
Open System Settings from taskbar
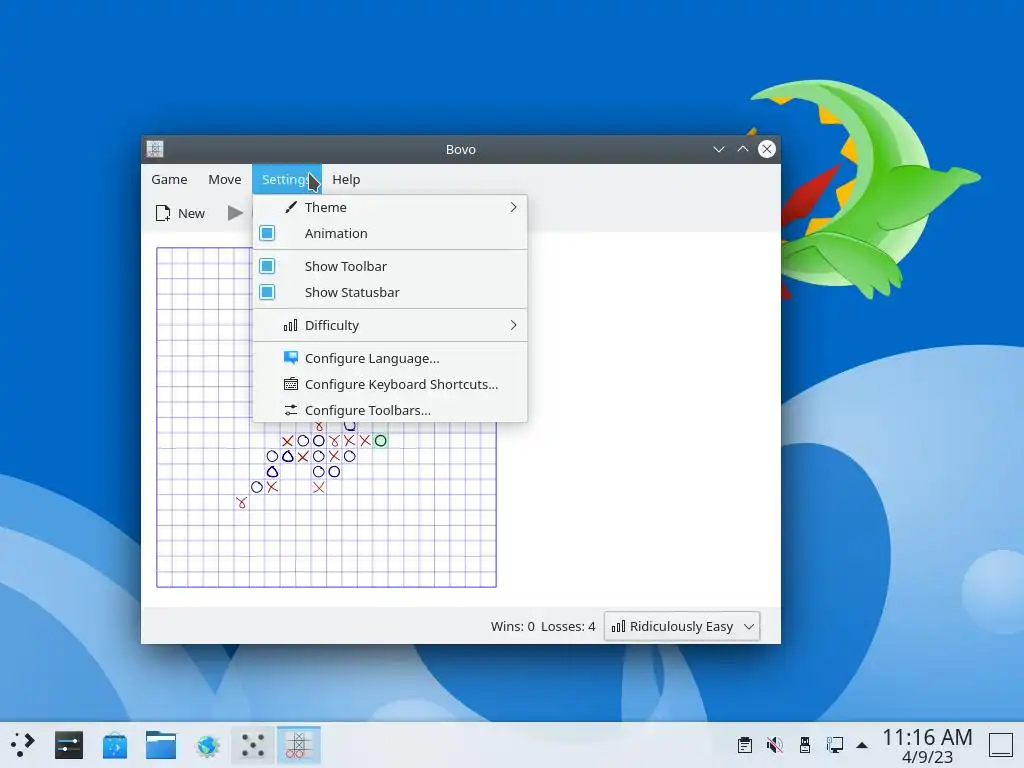(69, 745)
